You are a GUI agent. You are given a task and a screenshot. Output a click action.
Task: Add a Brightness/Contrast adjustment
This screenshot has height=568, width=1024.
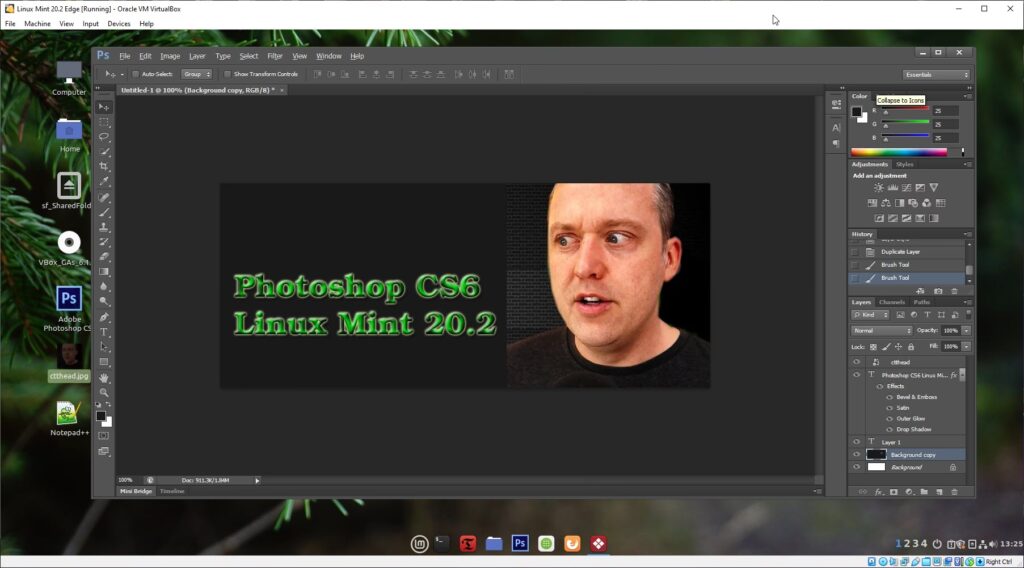coord(879,188)
